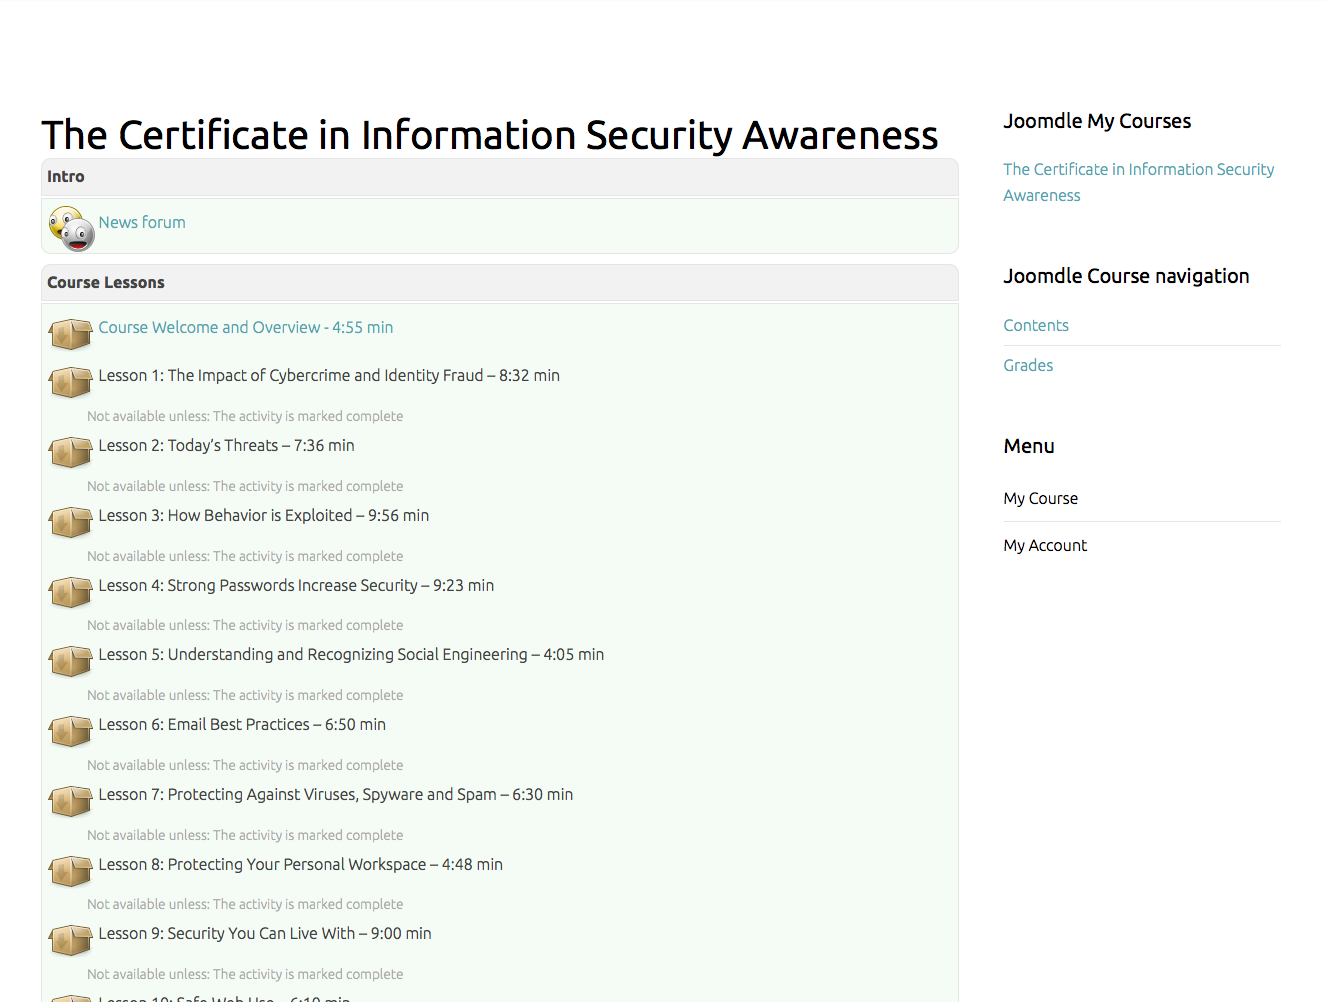The image size is (1326, 1002).
Task: View Grades in course navigation
Action: 1028,365
